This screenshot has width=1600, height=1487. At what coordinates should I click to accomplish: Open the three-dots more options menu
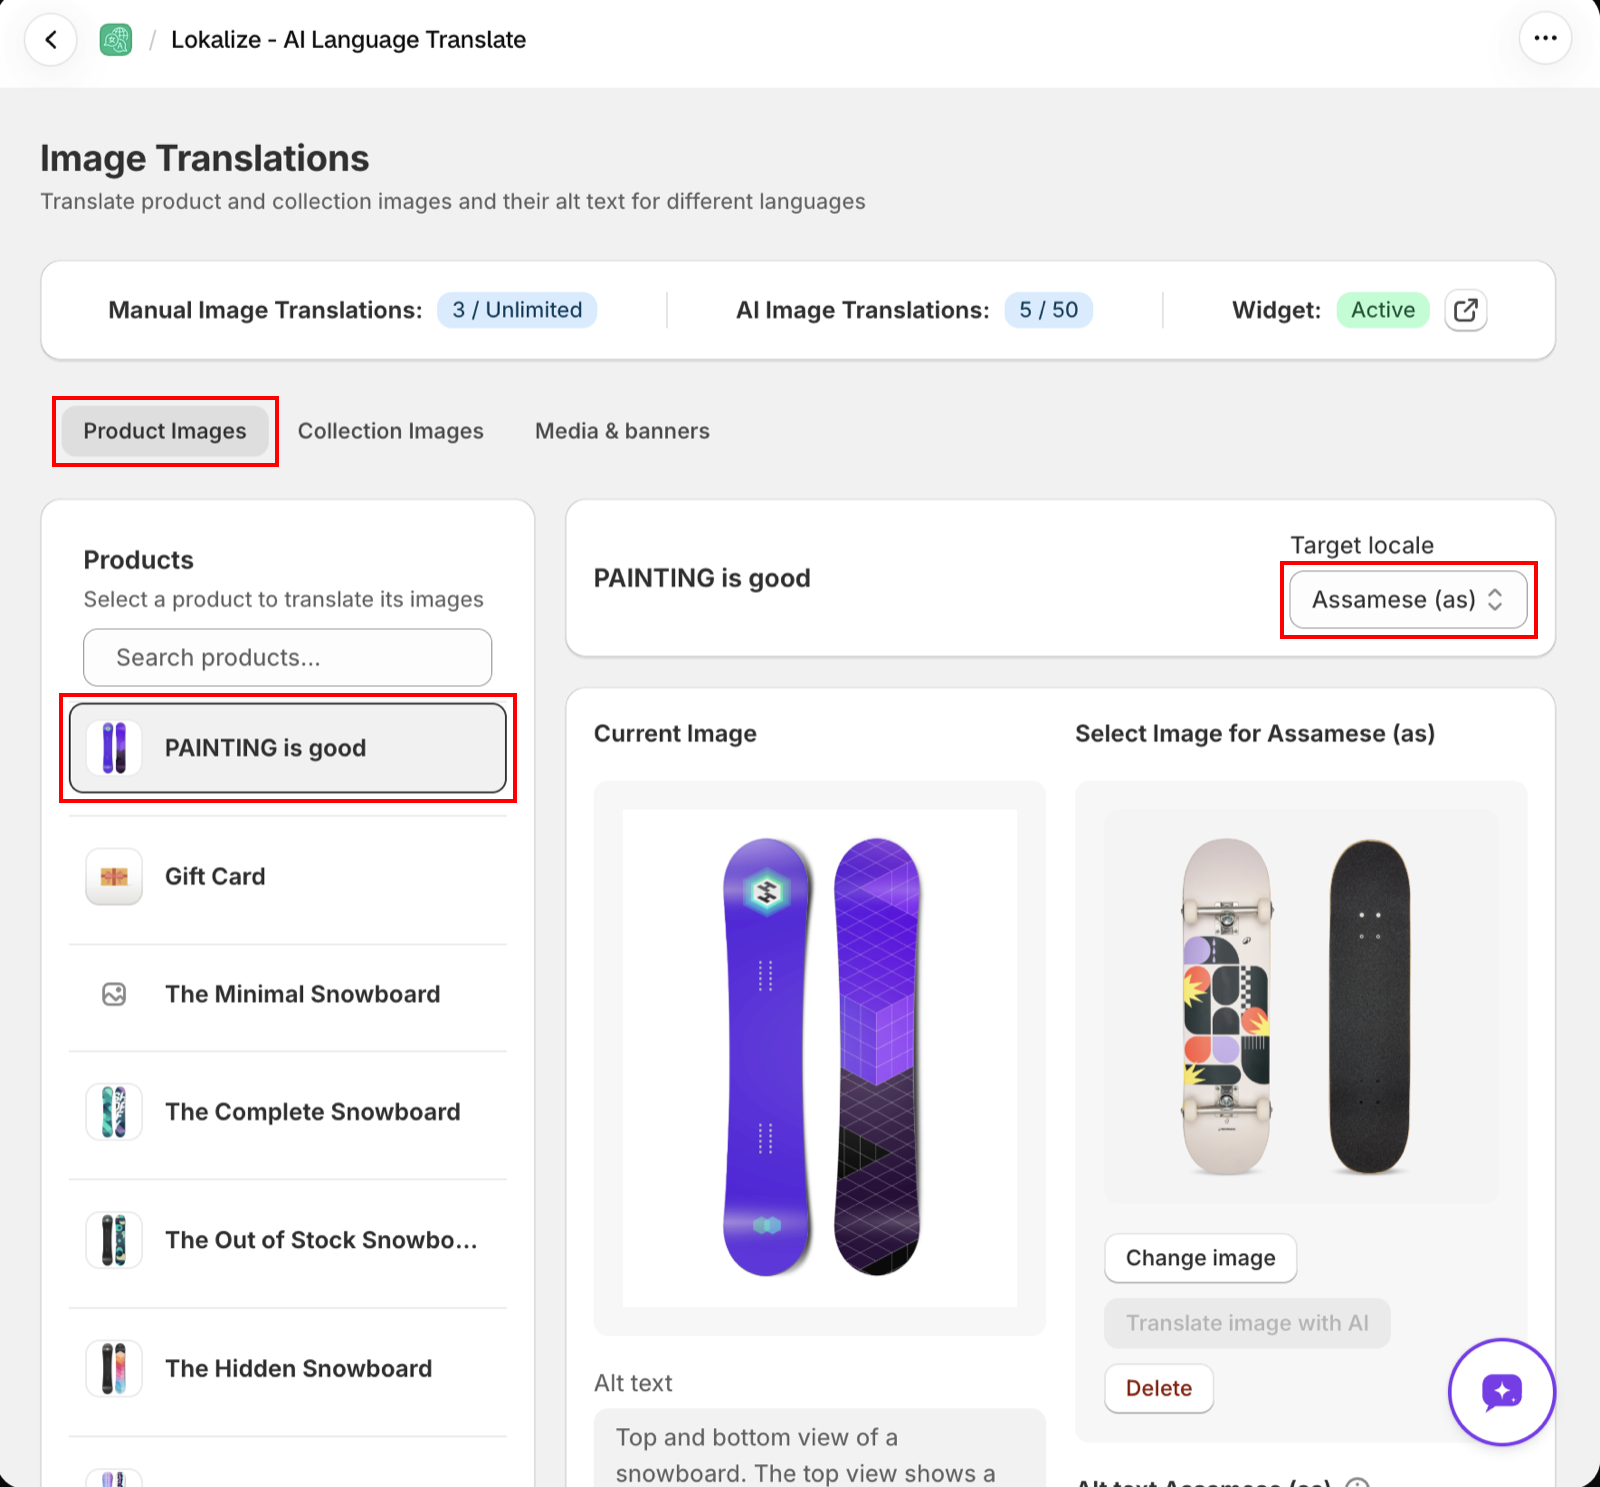(1545, 38)
